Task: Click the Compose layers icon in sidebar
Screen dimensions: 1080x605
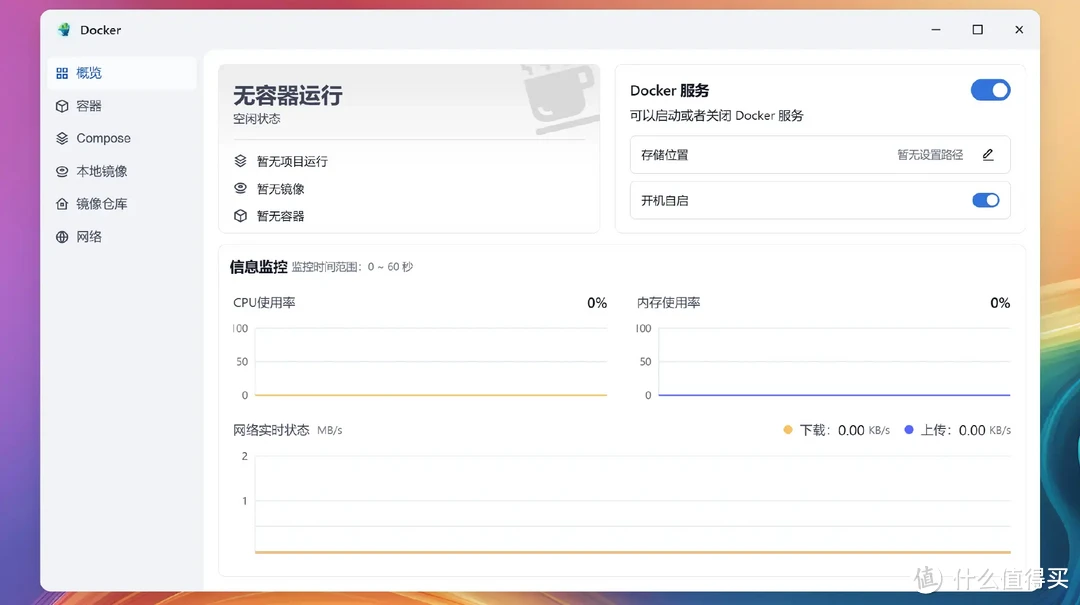Action: point(62,139)
